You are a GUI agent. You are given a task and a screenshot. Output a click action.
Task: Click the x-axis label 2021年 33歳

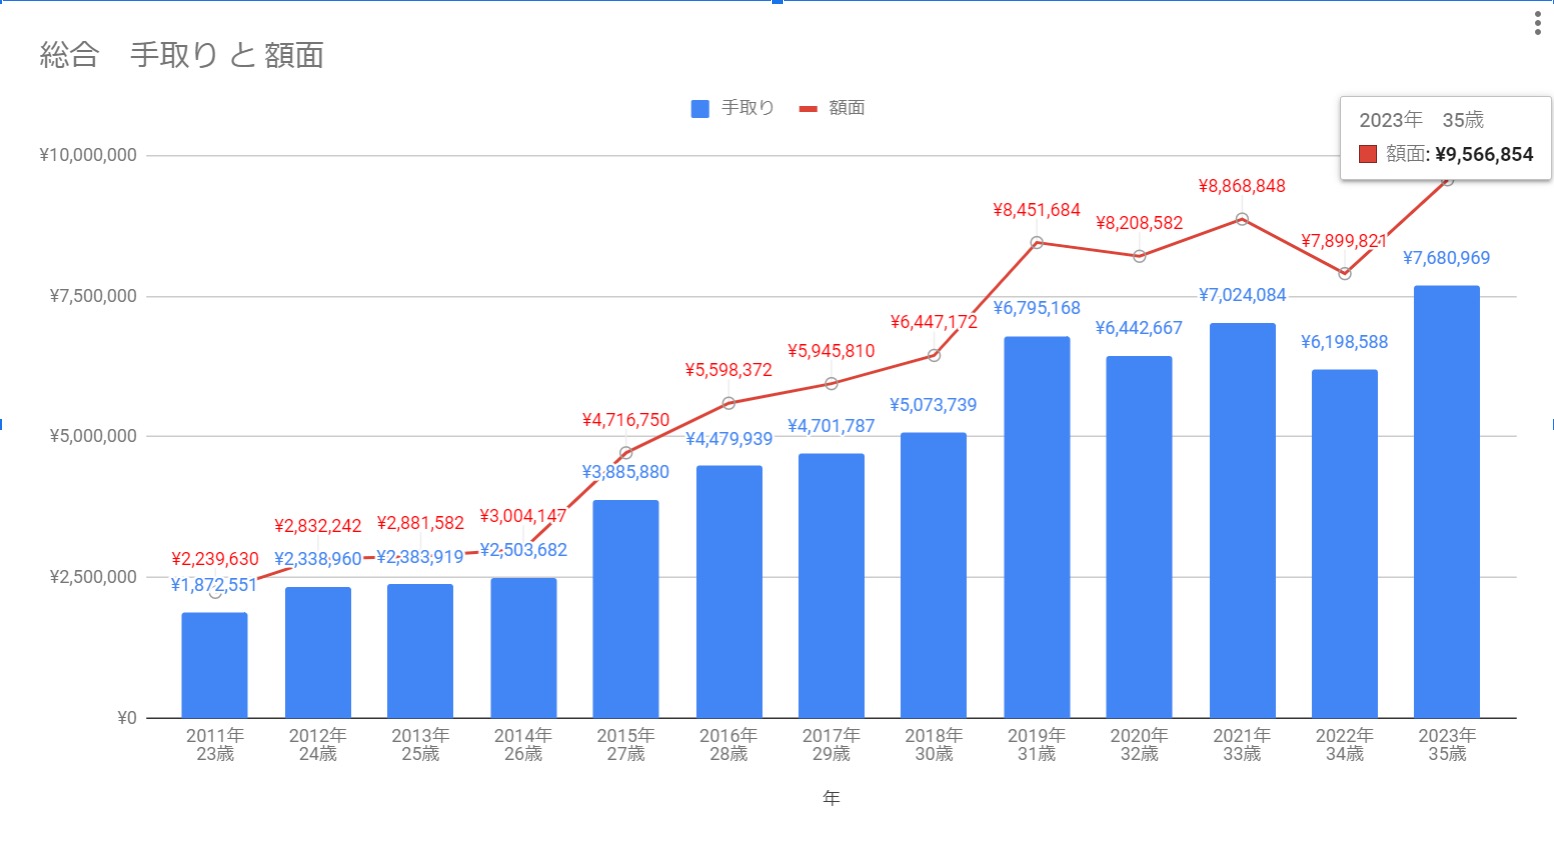coord(1242,745)
